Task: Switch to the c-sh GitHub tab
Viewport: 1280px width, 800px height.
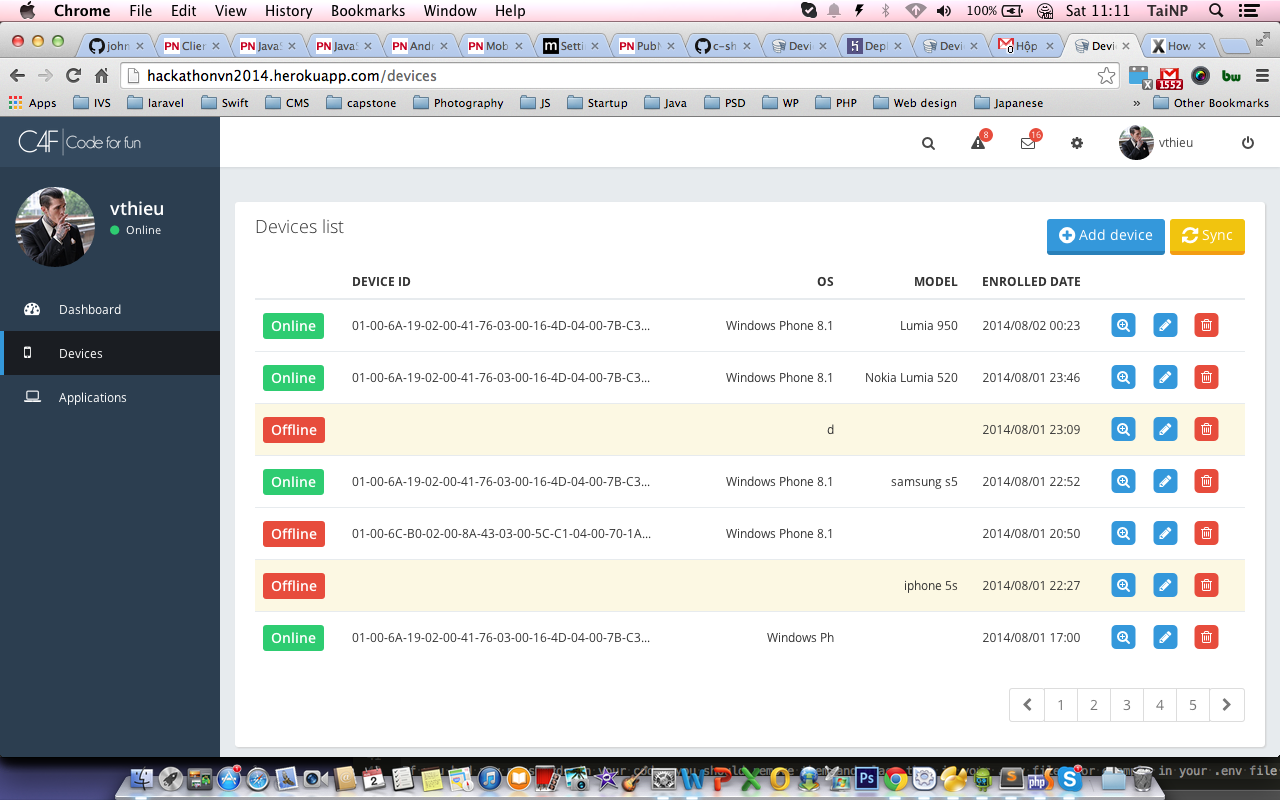Action: [725, 46]
